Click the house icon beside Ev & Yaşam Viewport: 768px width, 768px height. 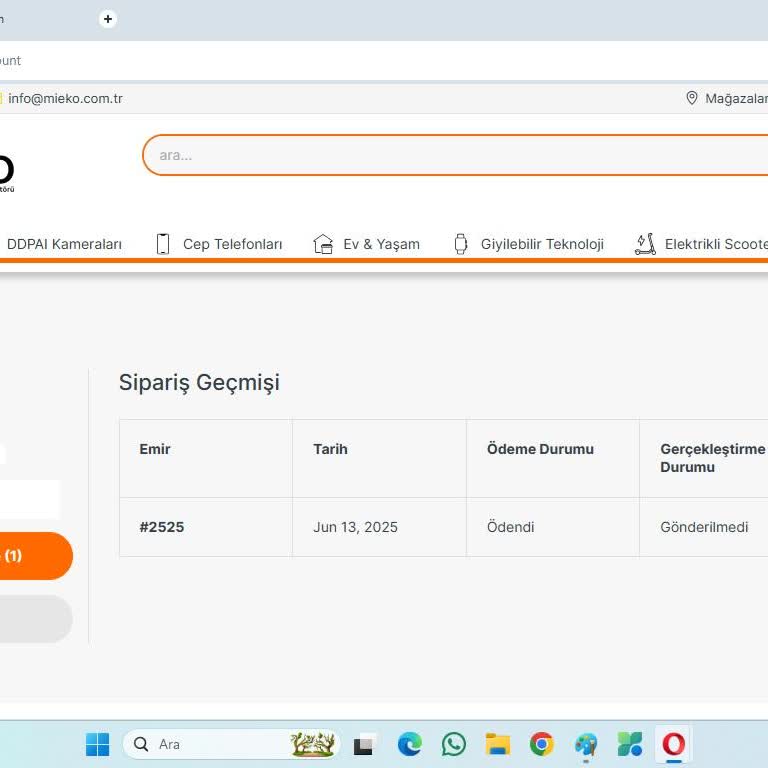click(323, 244)
